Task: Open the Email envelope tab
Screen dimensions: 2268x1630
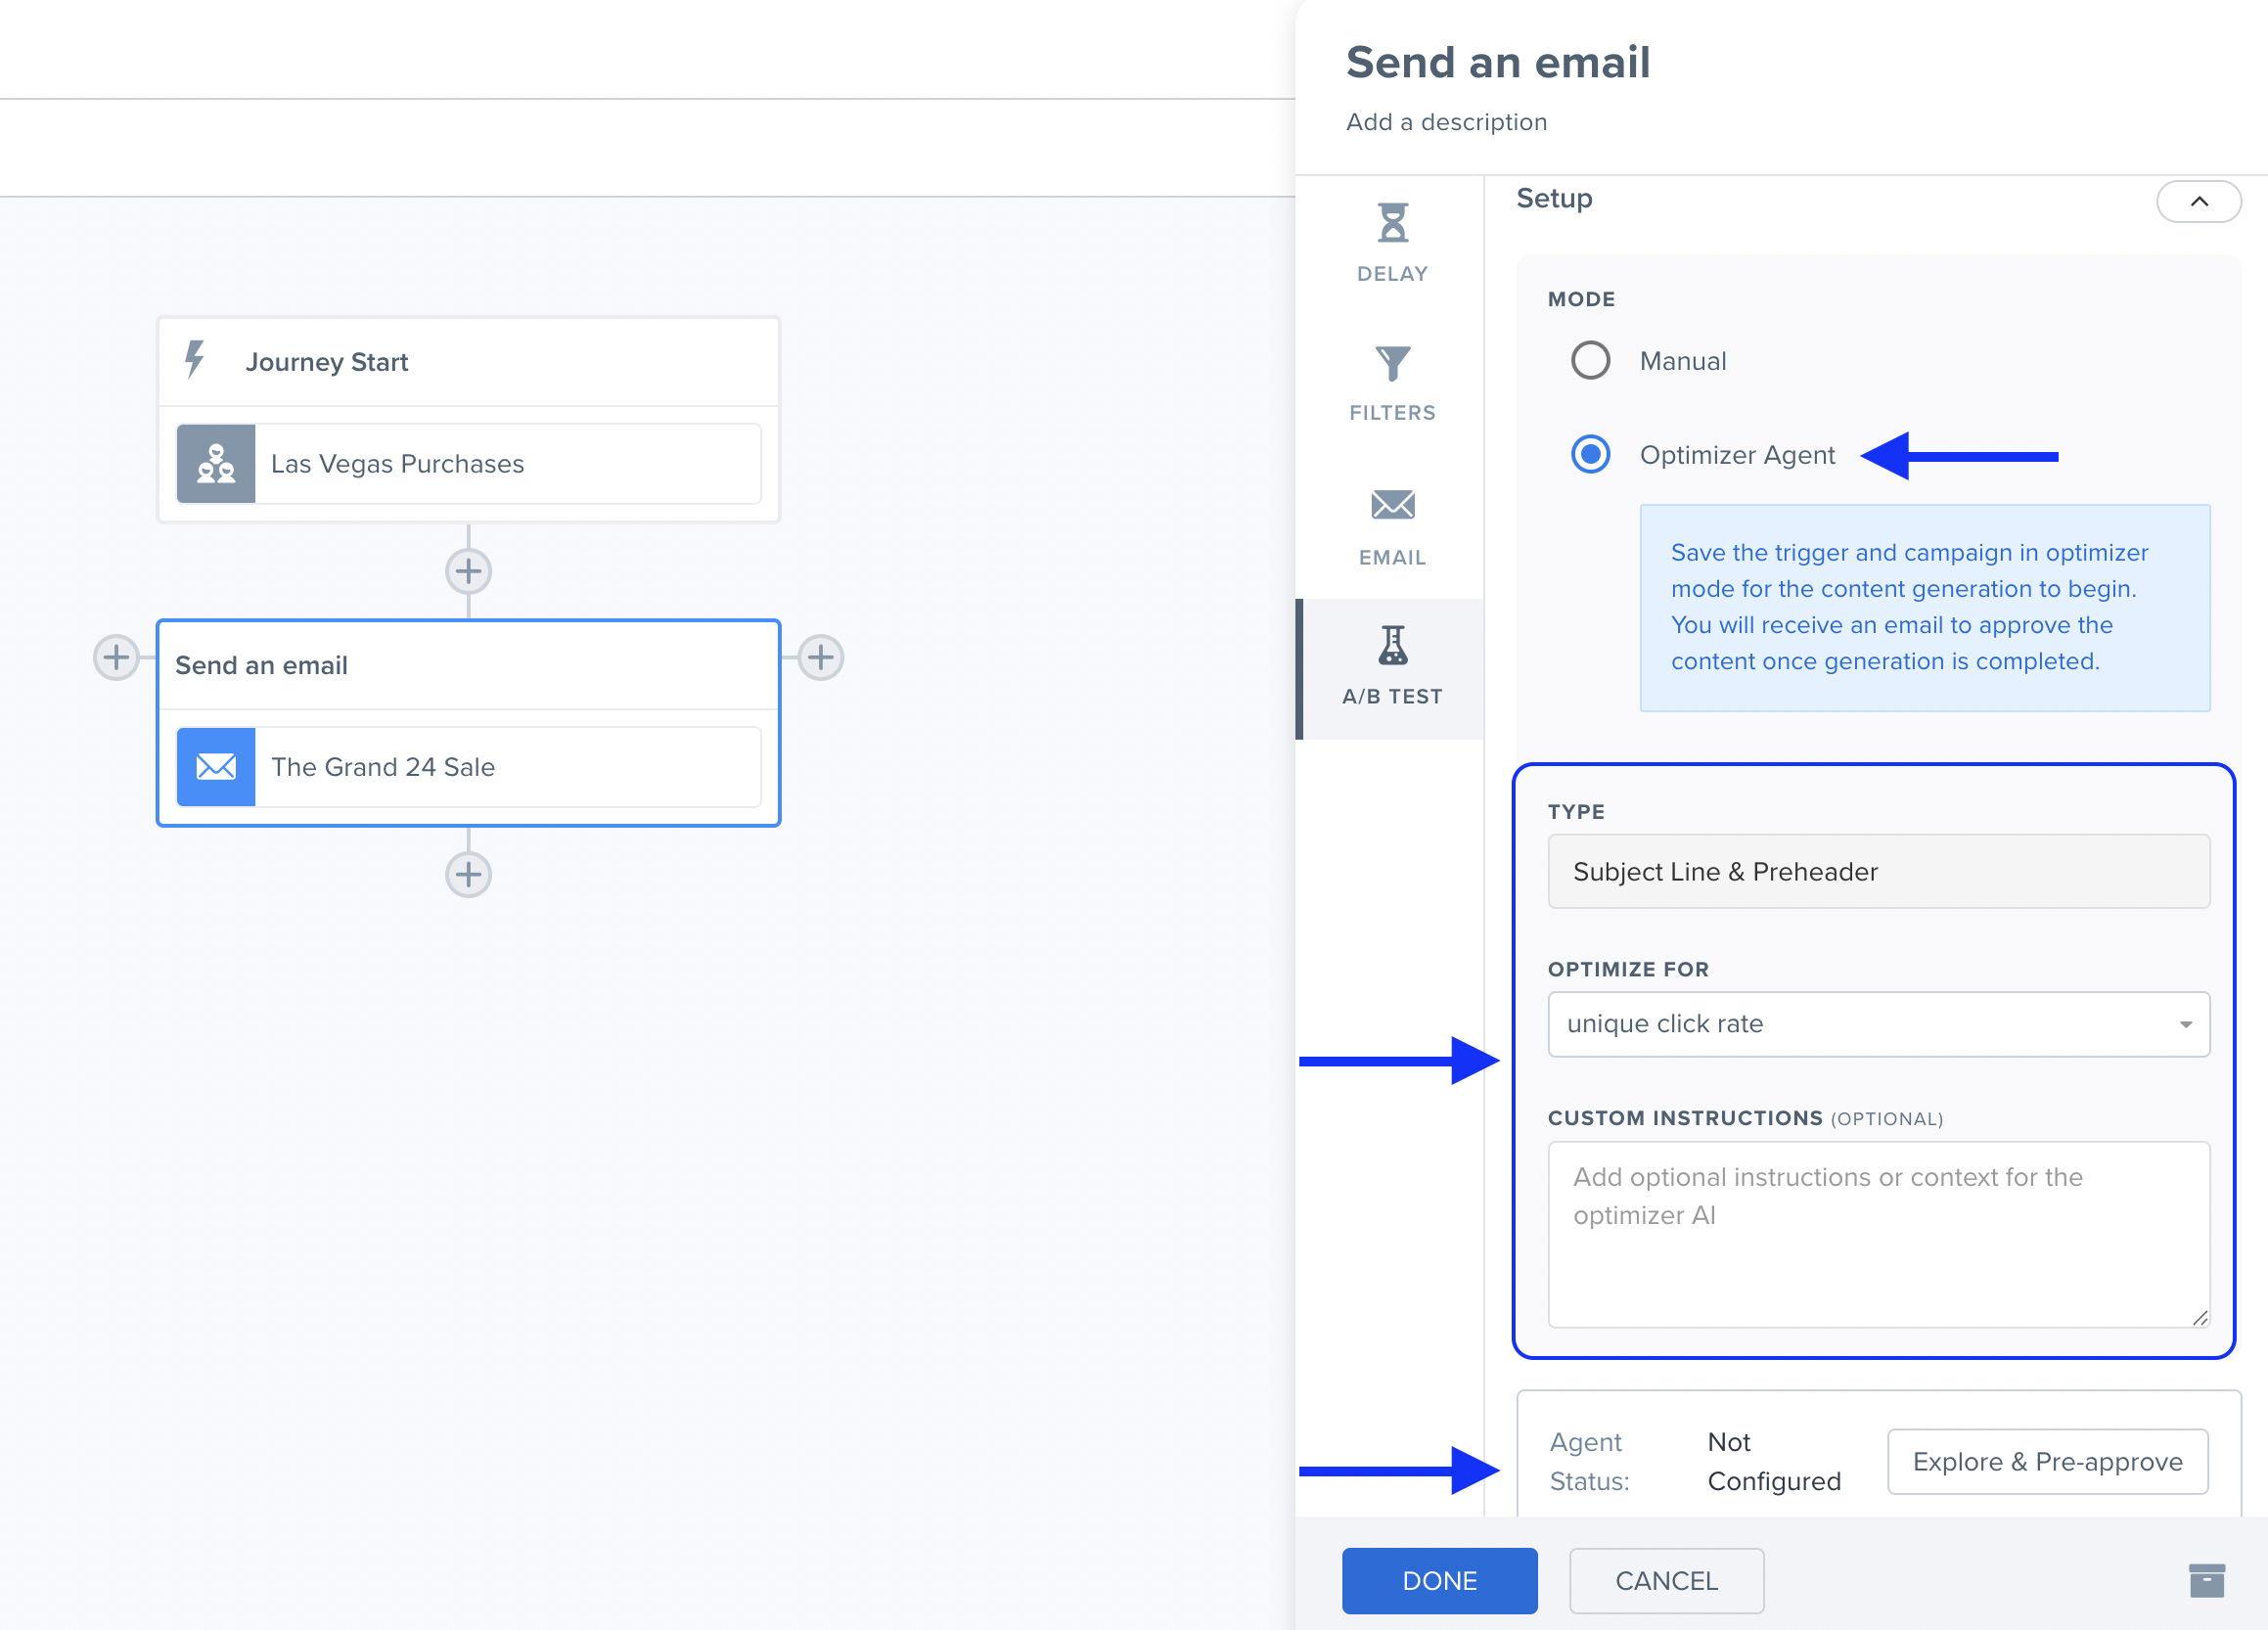Action: tap(1392, 526)
